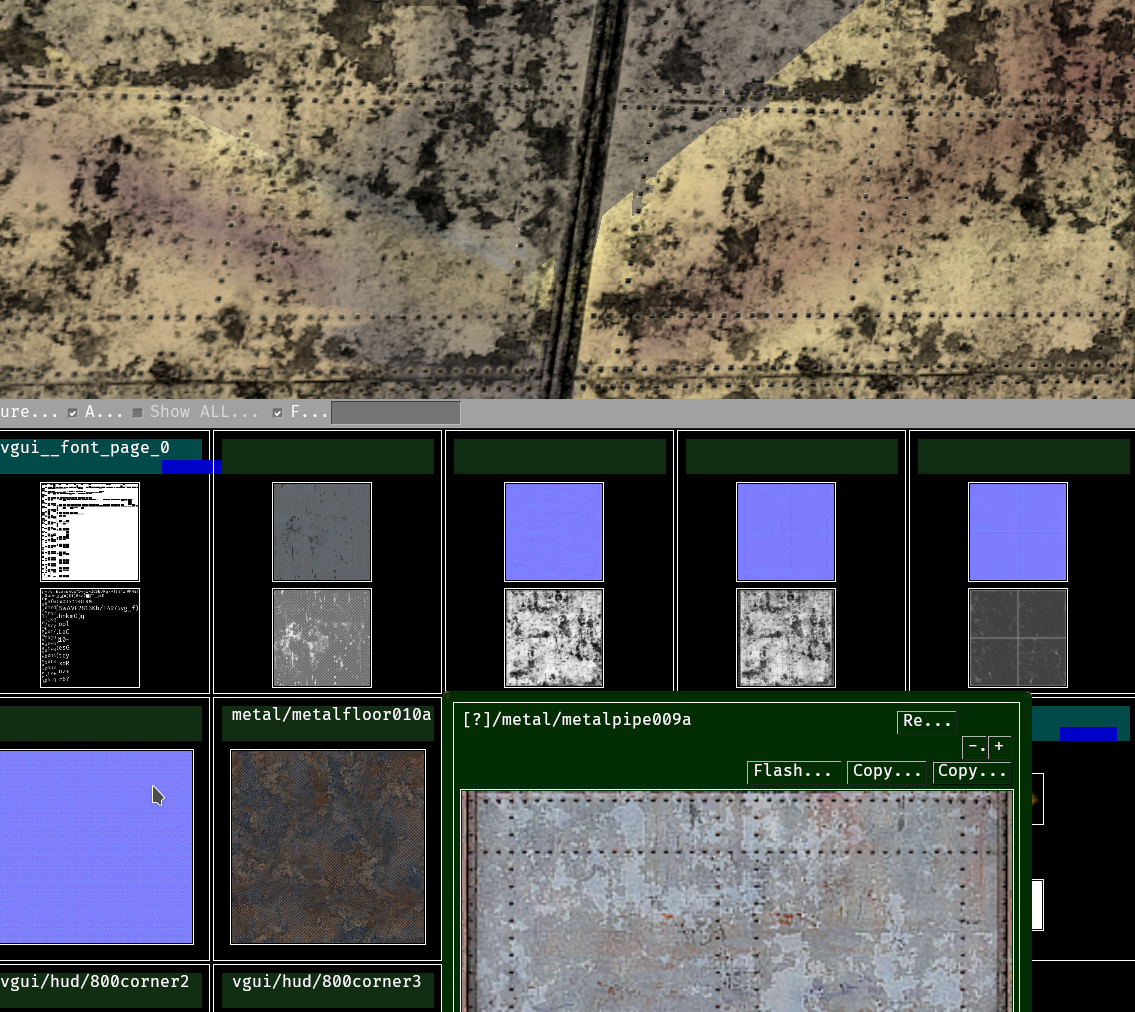
Task: Click the white font atlas thumbnail for vgui__font_page_0
Action: [x=89, y=531]
